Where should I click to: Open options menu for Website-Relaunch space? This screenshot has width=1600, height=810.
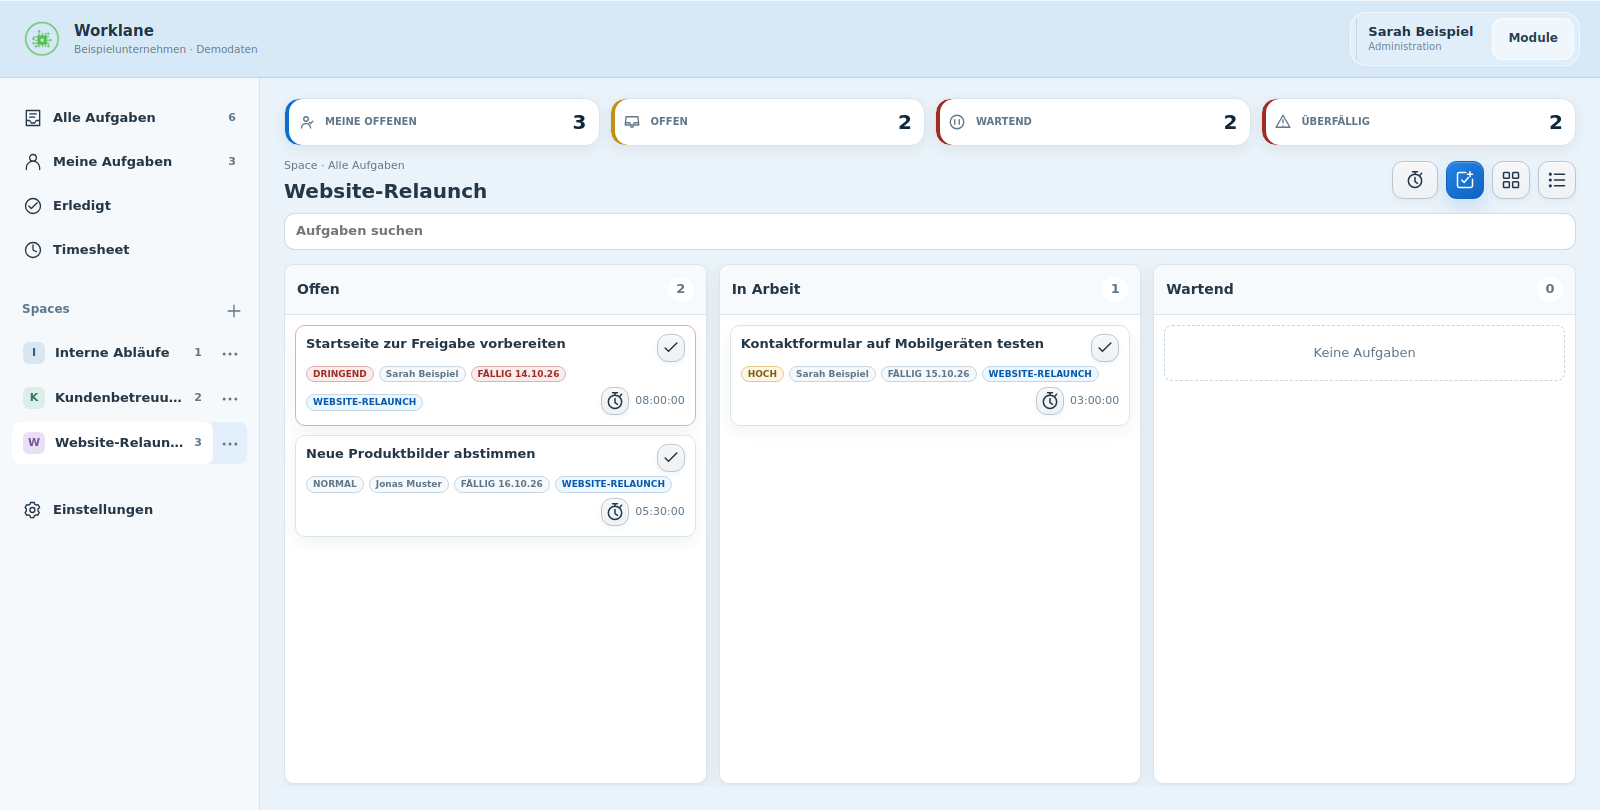[230, 444]
